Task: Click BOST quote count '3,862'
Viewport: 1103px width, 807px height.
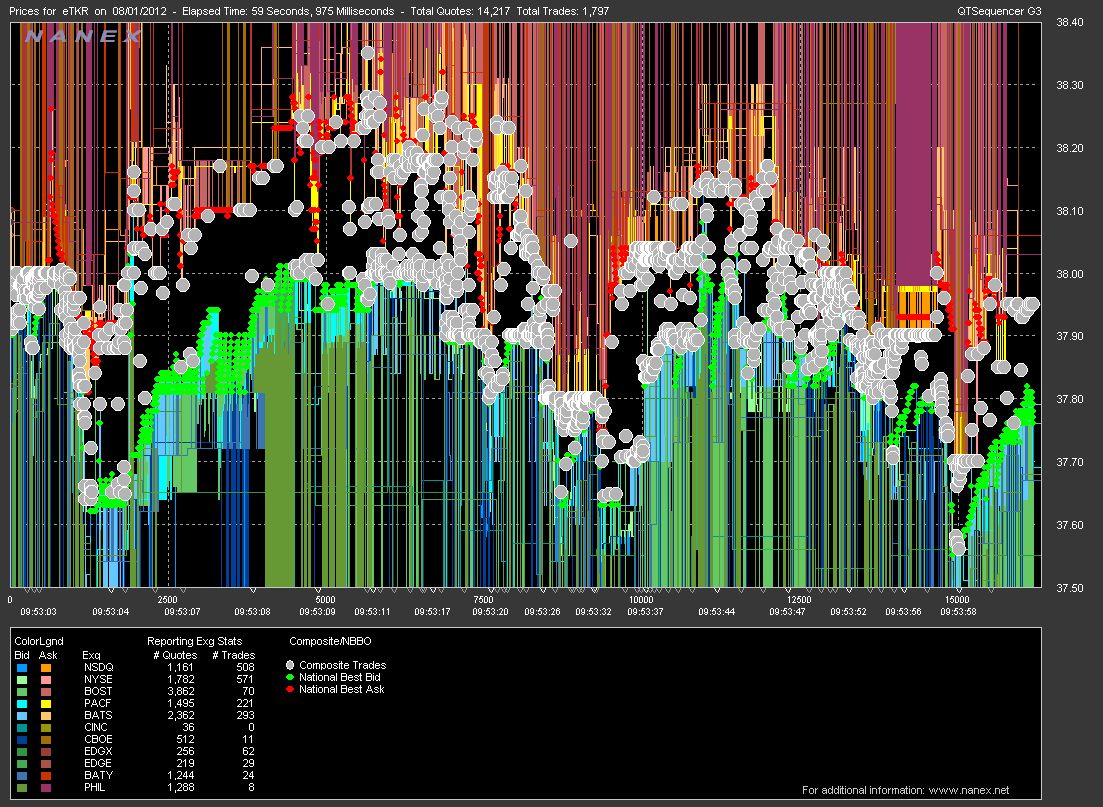Action: click(181, 691)
